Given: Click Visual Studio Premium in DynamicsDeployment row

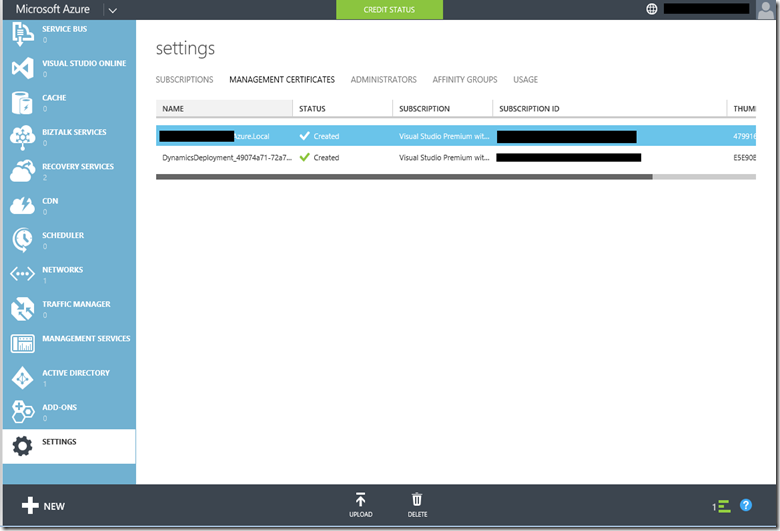Looking at the screenshot, I should [444, 158].
